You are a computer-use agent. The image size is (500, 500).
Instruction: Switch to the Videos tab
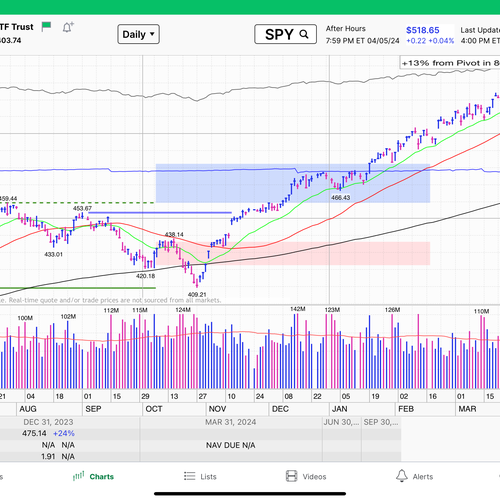306,476
